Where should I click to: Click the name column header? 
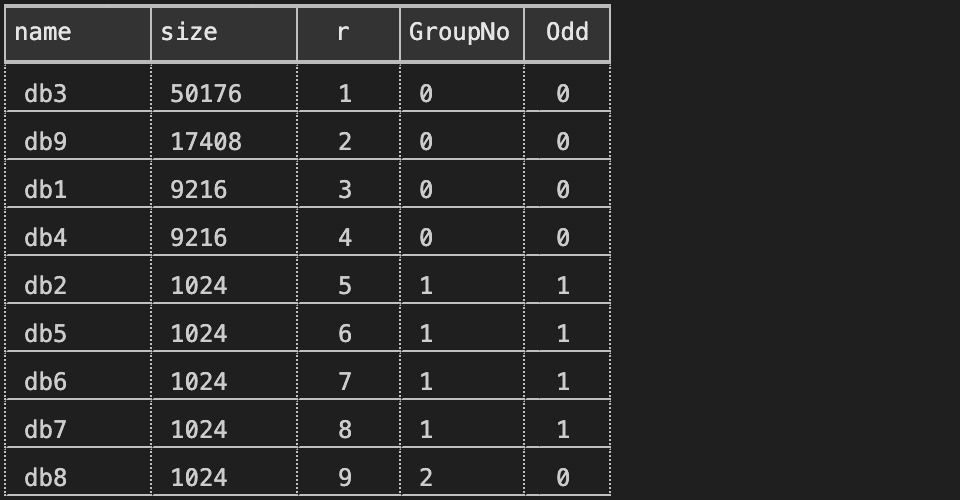pos(43,32)
